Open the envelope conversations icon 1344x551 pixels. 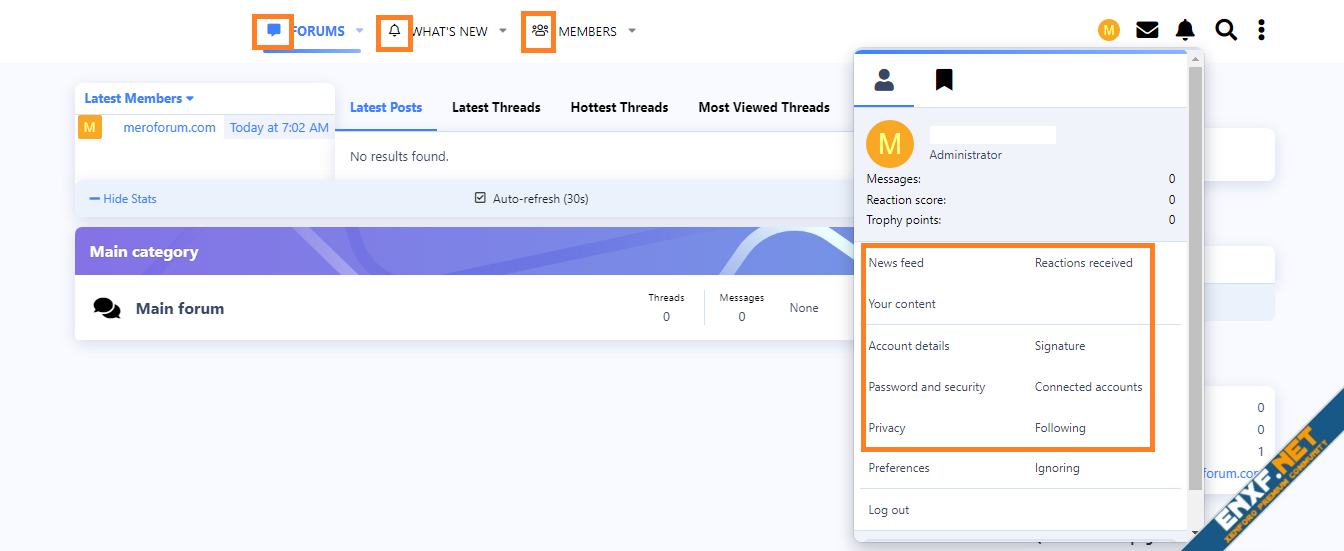1147,30
